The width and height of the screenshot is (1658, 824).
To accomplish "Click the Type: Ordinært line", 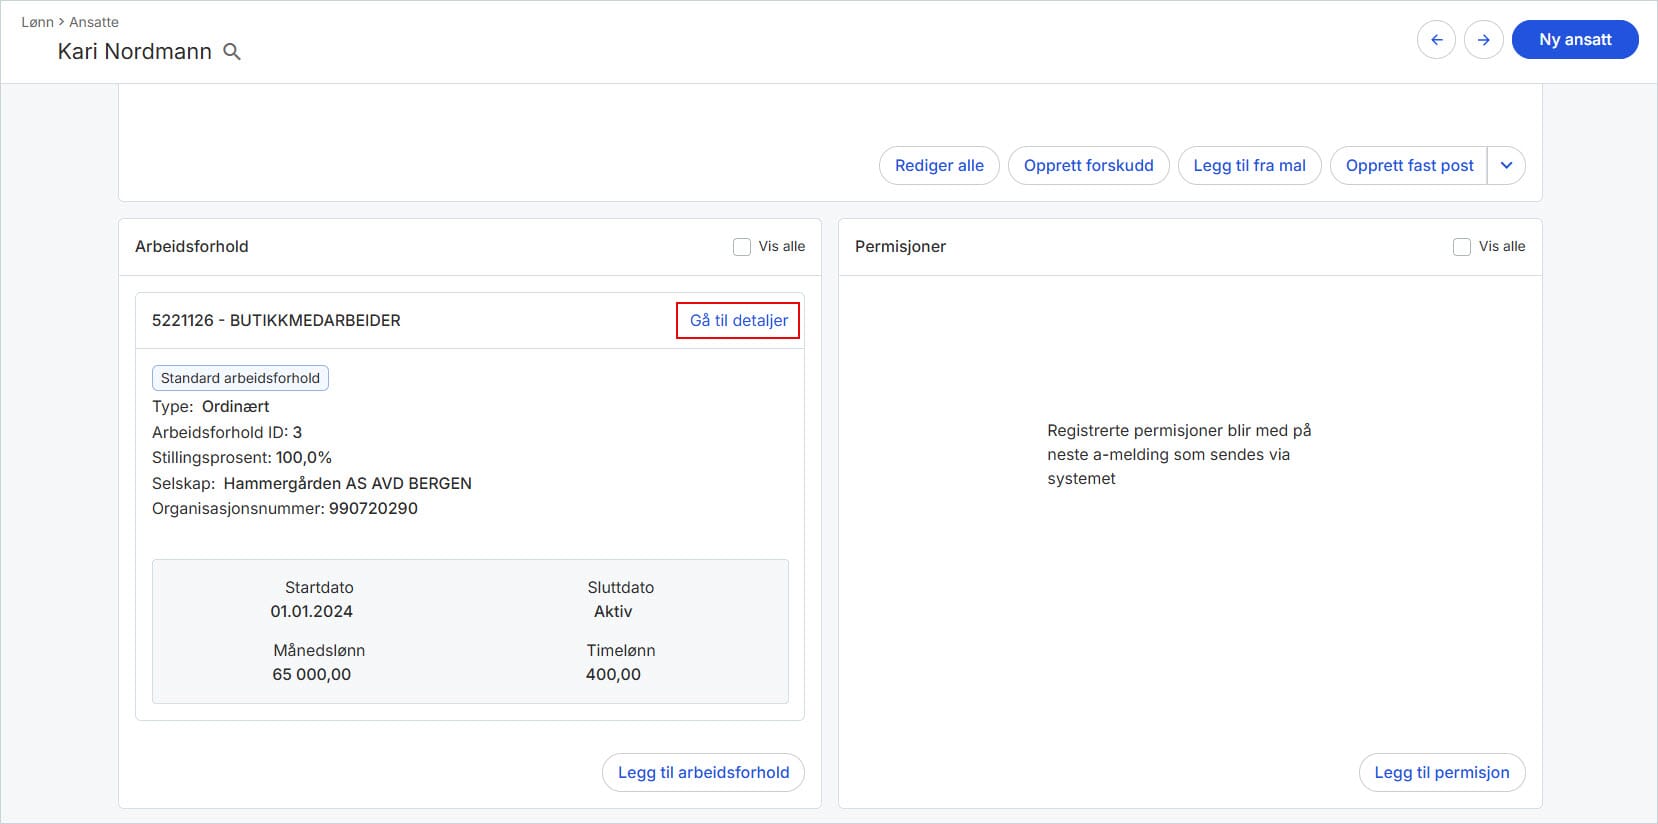I will 211,407.
